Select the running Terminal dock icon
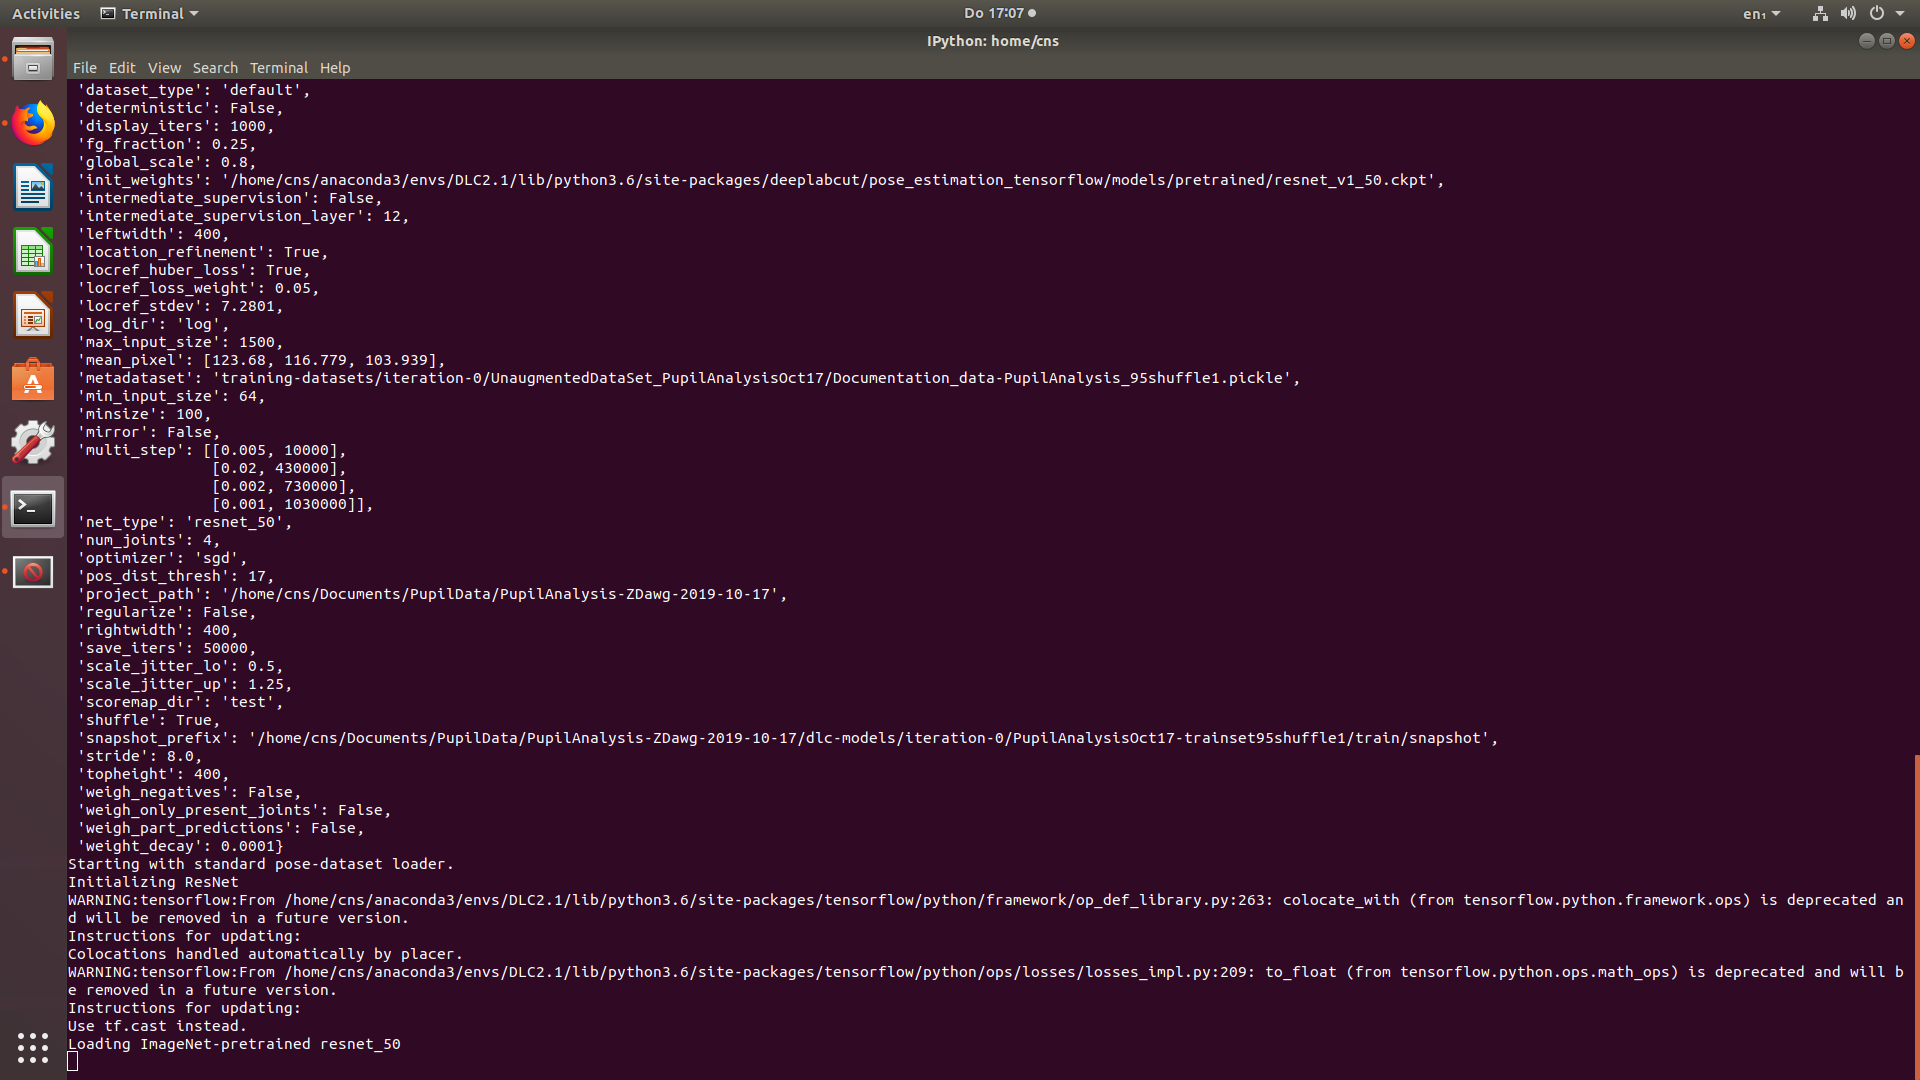1920x1080 pixels. point(33,507)
